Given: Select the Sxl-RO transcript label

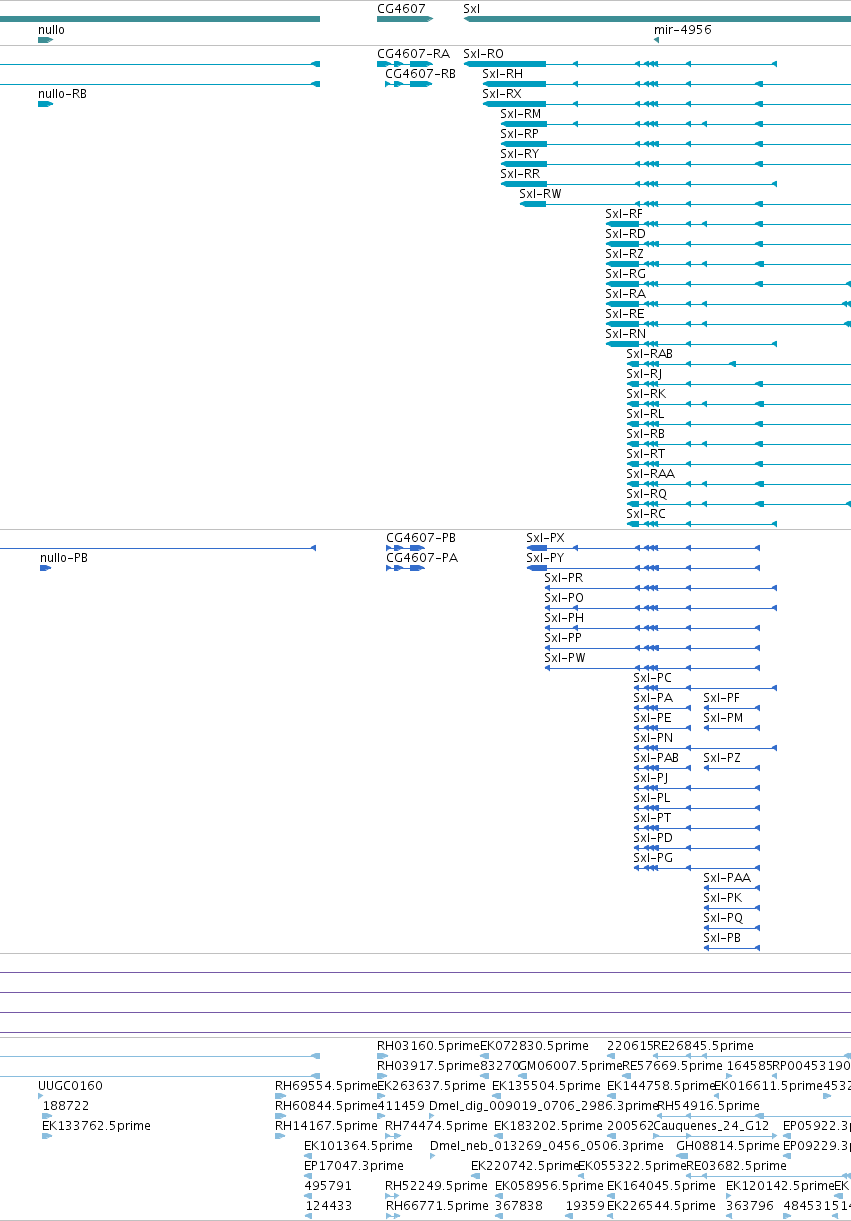Looking at the screenshot, I should (483, 53).
